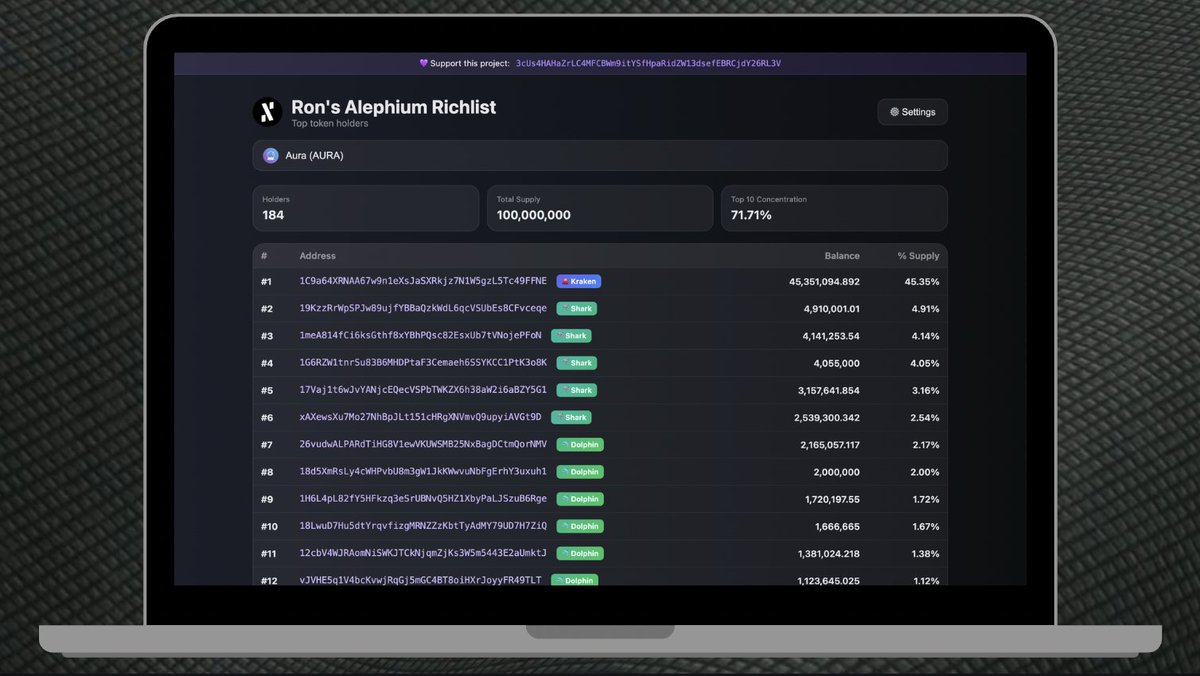Viewport: 1200px width, 676px height.
Task: Select balance 1,381,024.218
Action: pos(829,553)
